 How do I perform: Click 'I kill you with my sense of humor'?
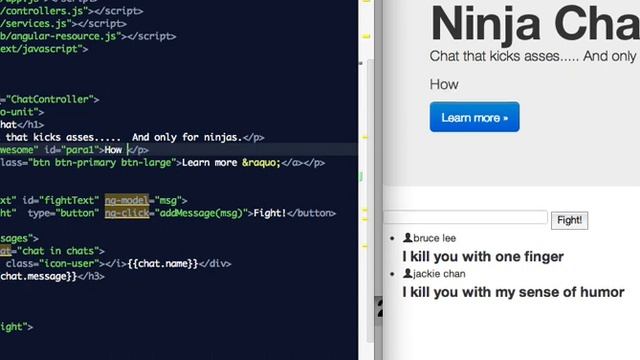(x=513, y=292)
